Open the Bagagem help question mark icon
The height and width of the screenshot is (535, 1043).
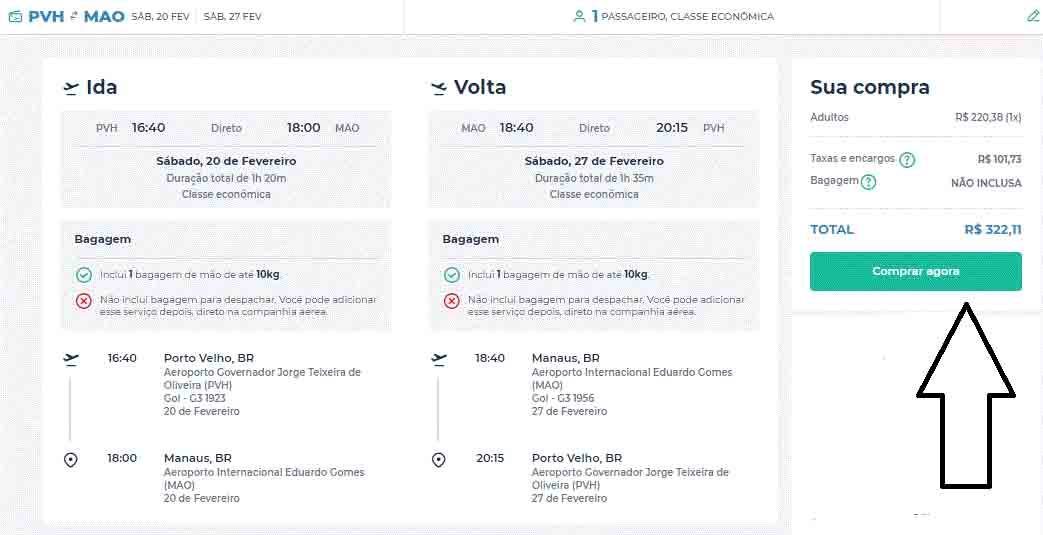[x=868, y=182]
